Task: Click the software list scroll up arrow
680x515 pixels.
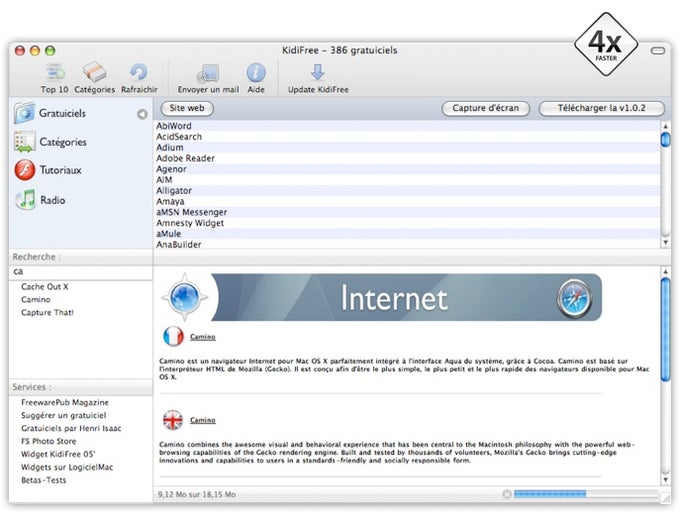Action: [665, 126]
